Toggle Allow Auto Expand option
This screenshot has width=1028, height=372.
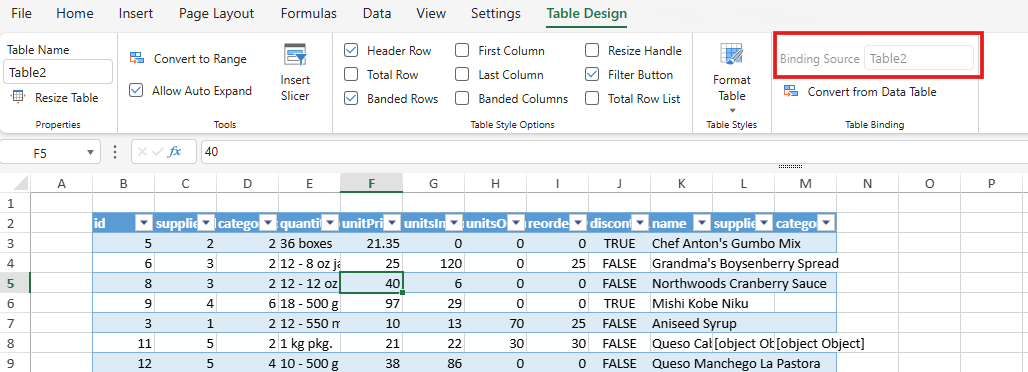point(136,91)
